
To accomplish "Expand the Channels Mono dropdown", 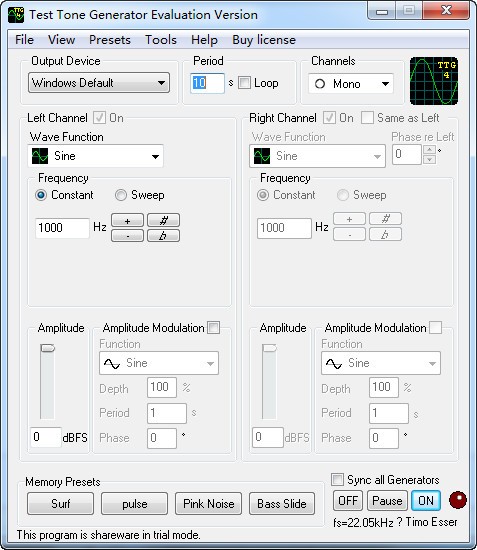I will [x=351, y=84].
